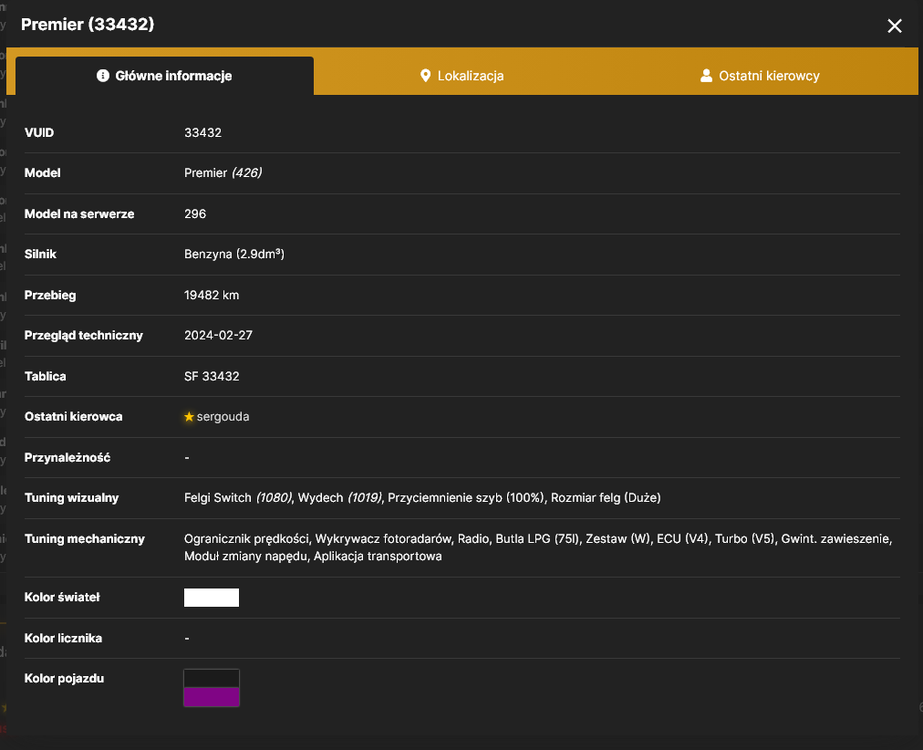Screen dimensions: 923x750
Task: Click the dialog title Premier (33432)
Action: 88,25
